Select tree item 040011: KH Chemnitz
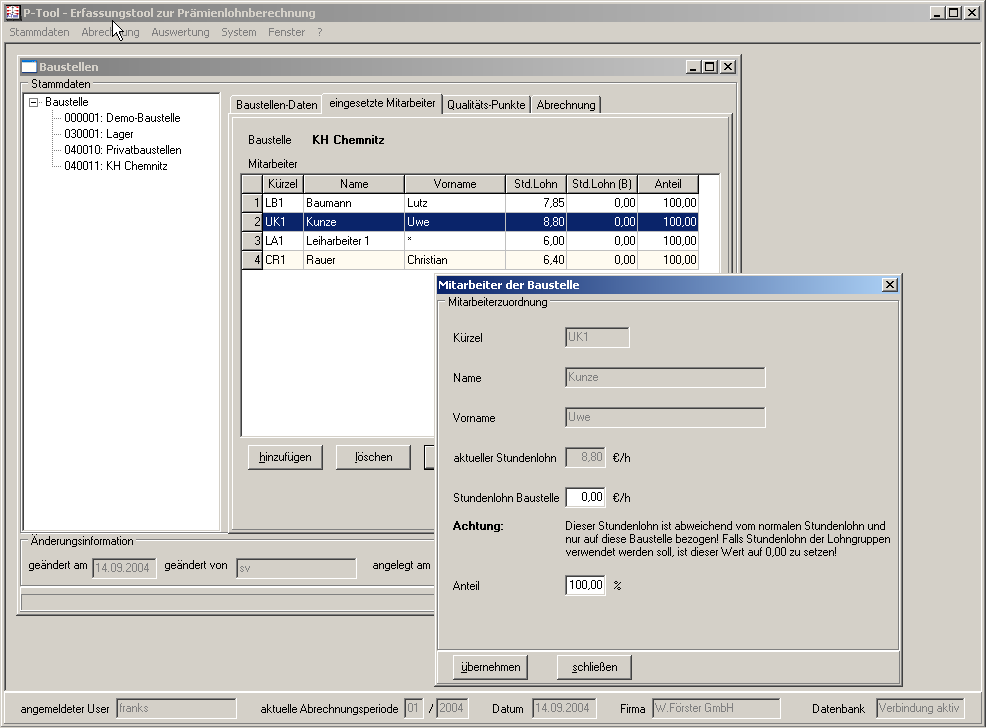The height and width of the screenshot is (728, 986). 116,166
